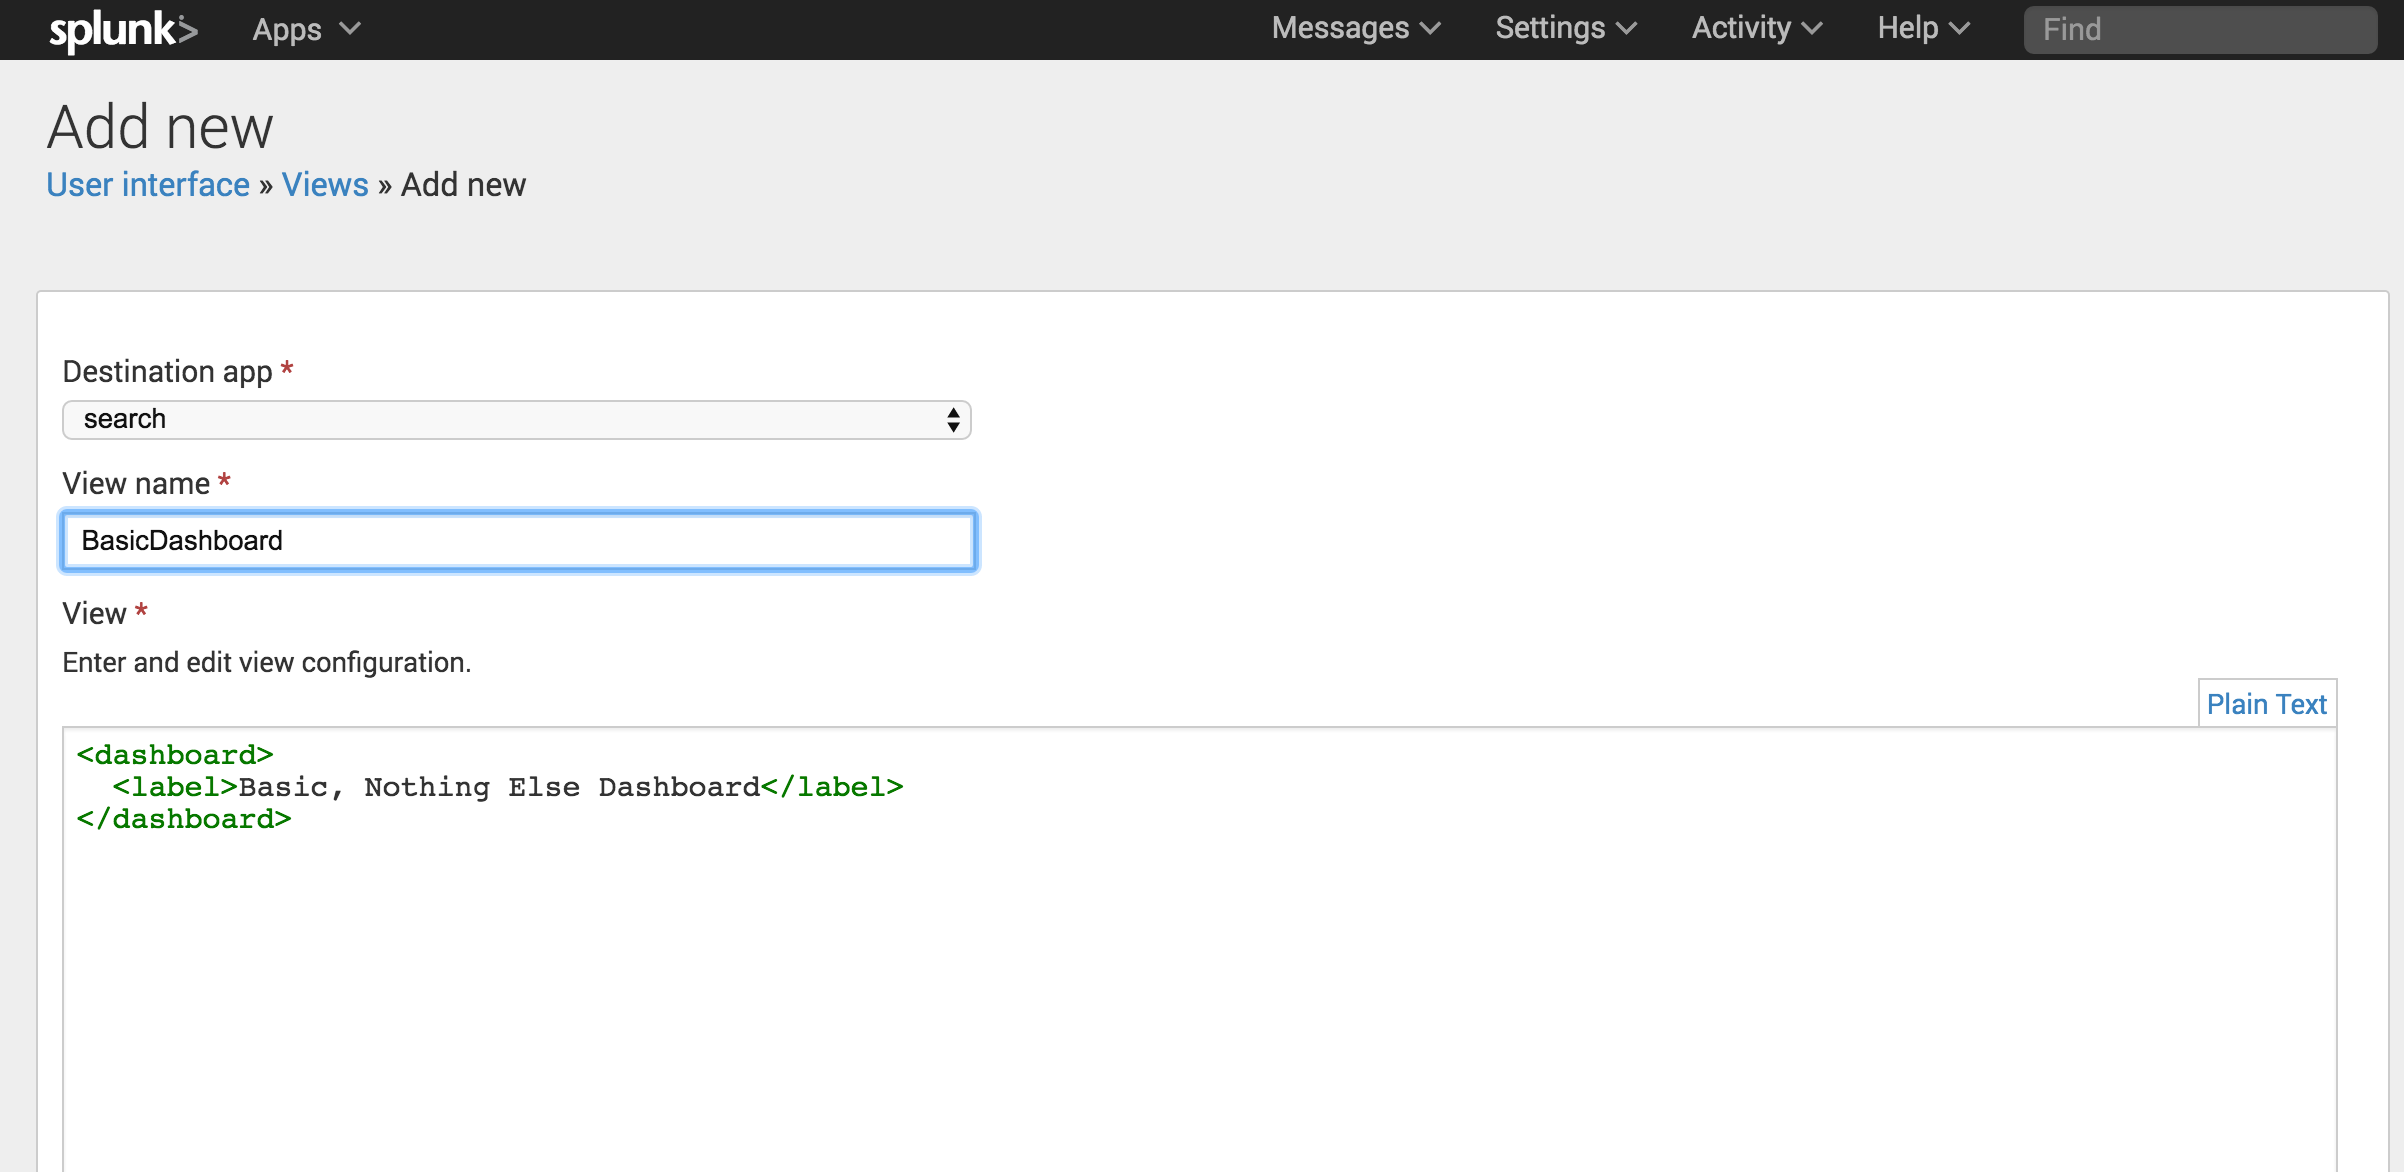This screenshot has height=1172, width=2404.
Task: Focus the Find search box
Action: coord(2200,30)
